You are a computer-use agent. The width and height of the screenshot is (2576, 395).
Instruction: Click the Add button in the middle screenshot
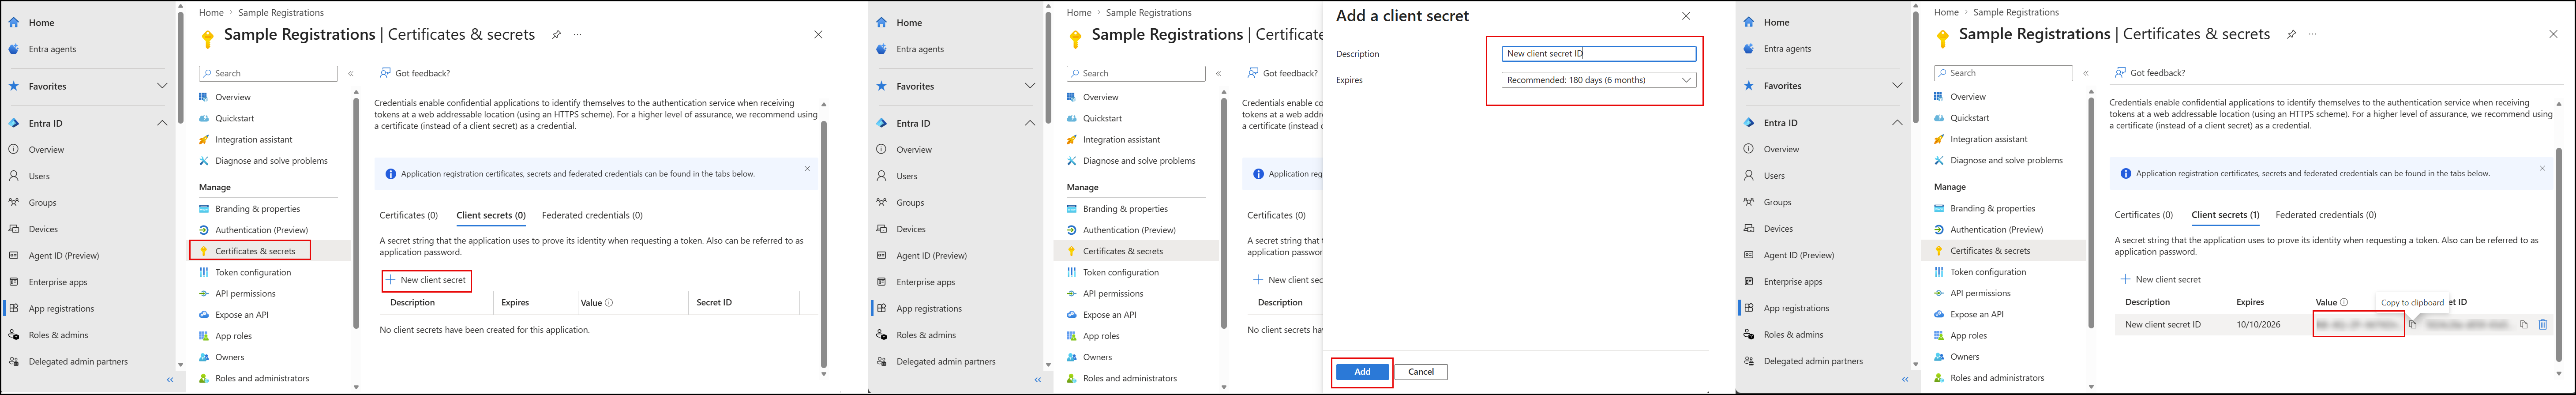coord(1362,372)
